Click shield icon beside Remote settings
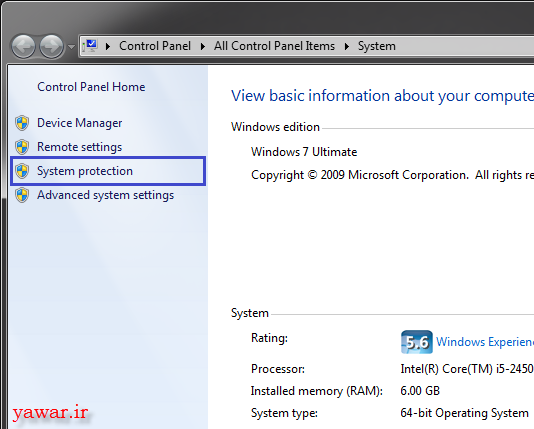The image size is (534, 429). coord(22,147)
